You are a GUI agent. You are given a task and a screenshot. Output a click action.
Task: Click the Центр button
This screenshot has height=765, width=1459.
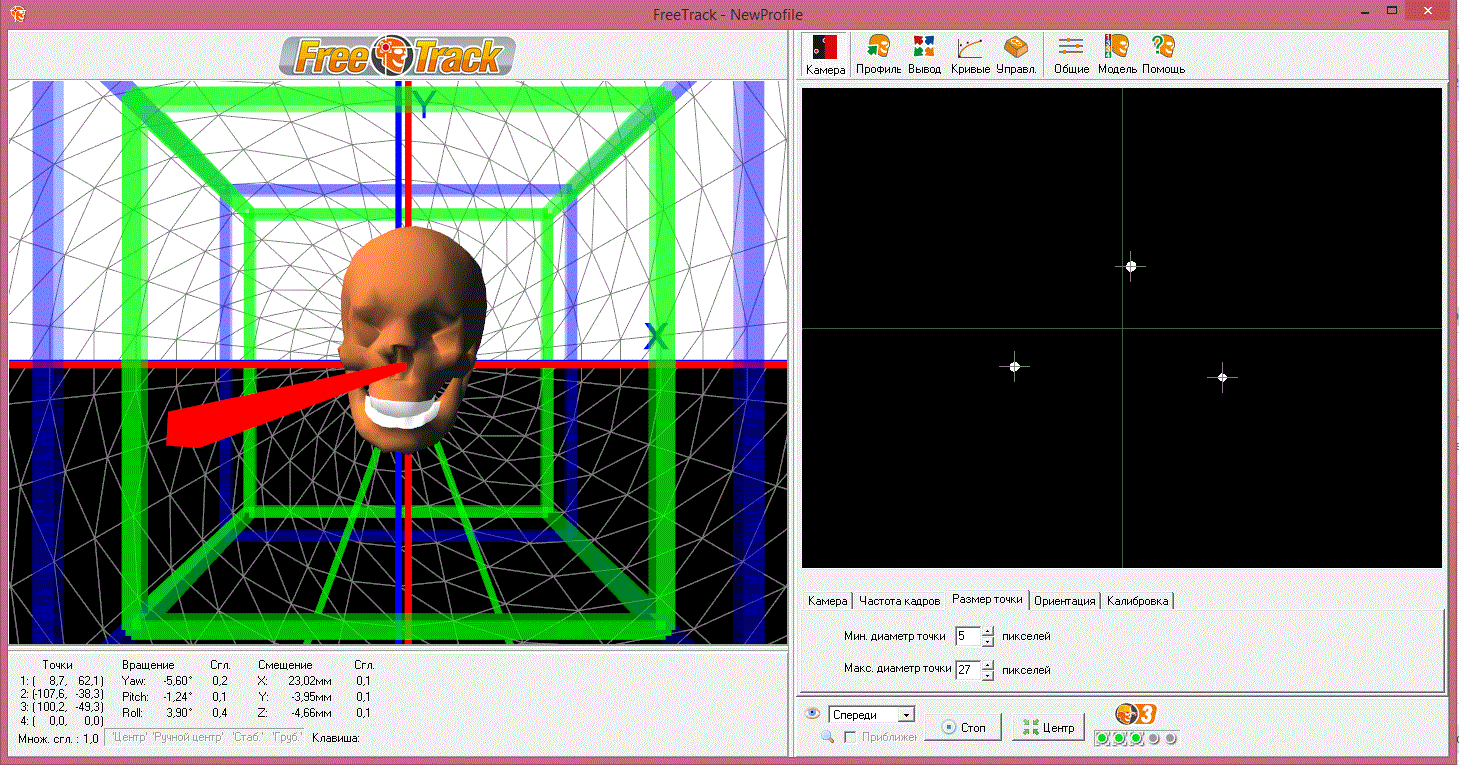coord(1048,727)
